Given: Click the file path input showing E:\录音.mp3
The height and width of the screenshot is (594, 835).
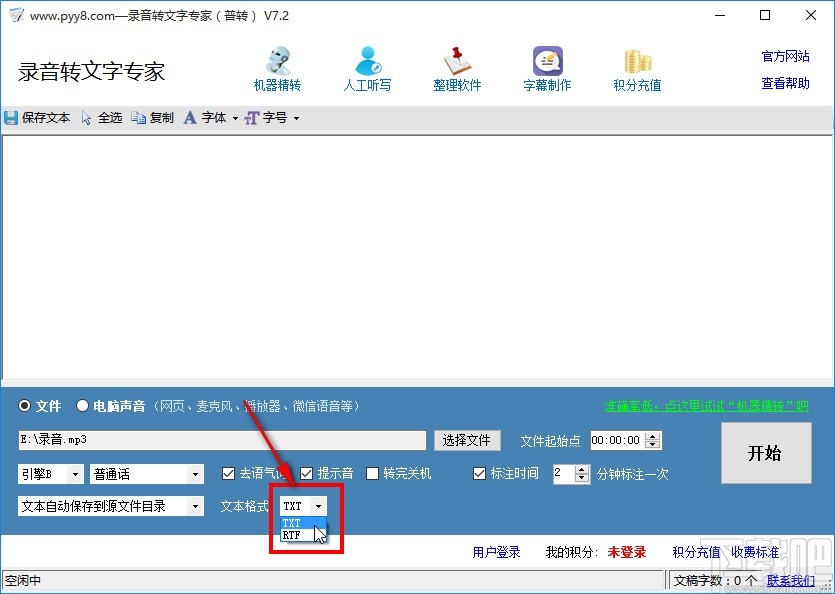Looking at the screenshot, I should point(220,440).
